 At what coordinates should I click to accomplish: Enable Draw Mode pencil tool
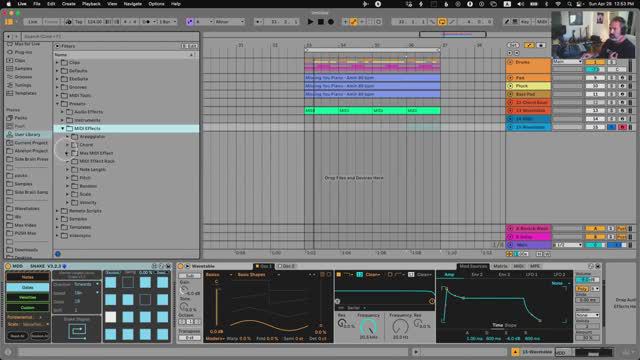click(507, 22)
